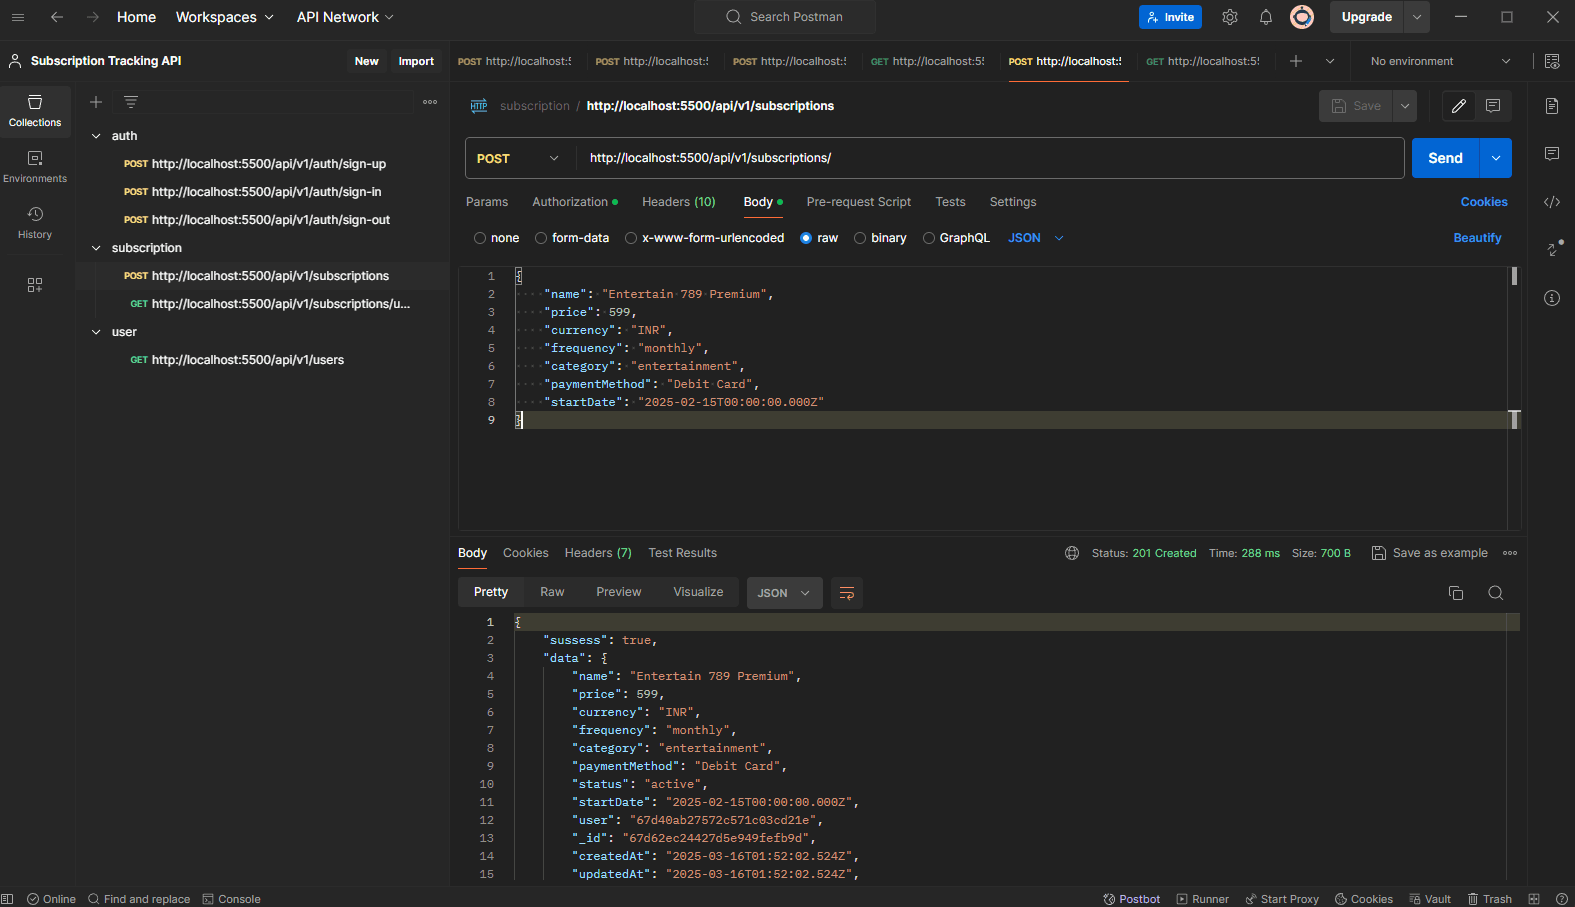Go back with the left arrow
1575x907 pixels.
click(57, 17)
